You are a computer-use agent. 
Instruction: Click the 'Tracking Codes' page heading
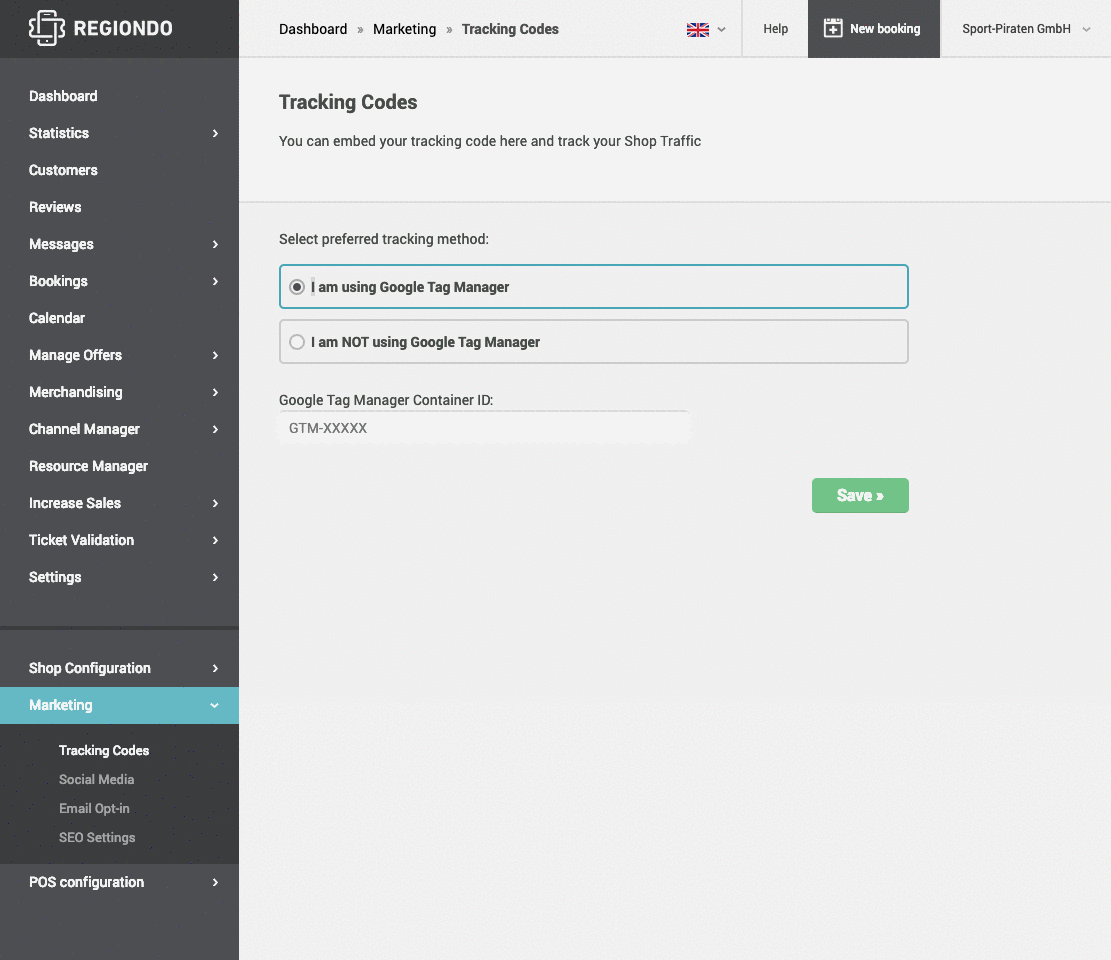pyautogui.click(x=348, y=102)
